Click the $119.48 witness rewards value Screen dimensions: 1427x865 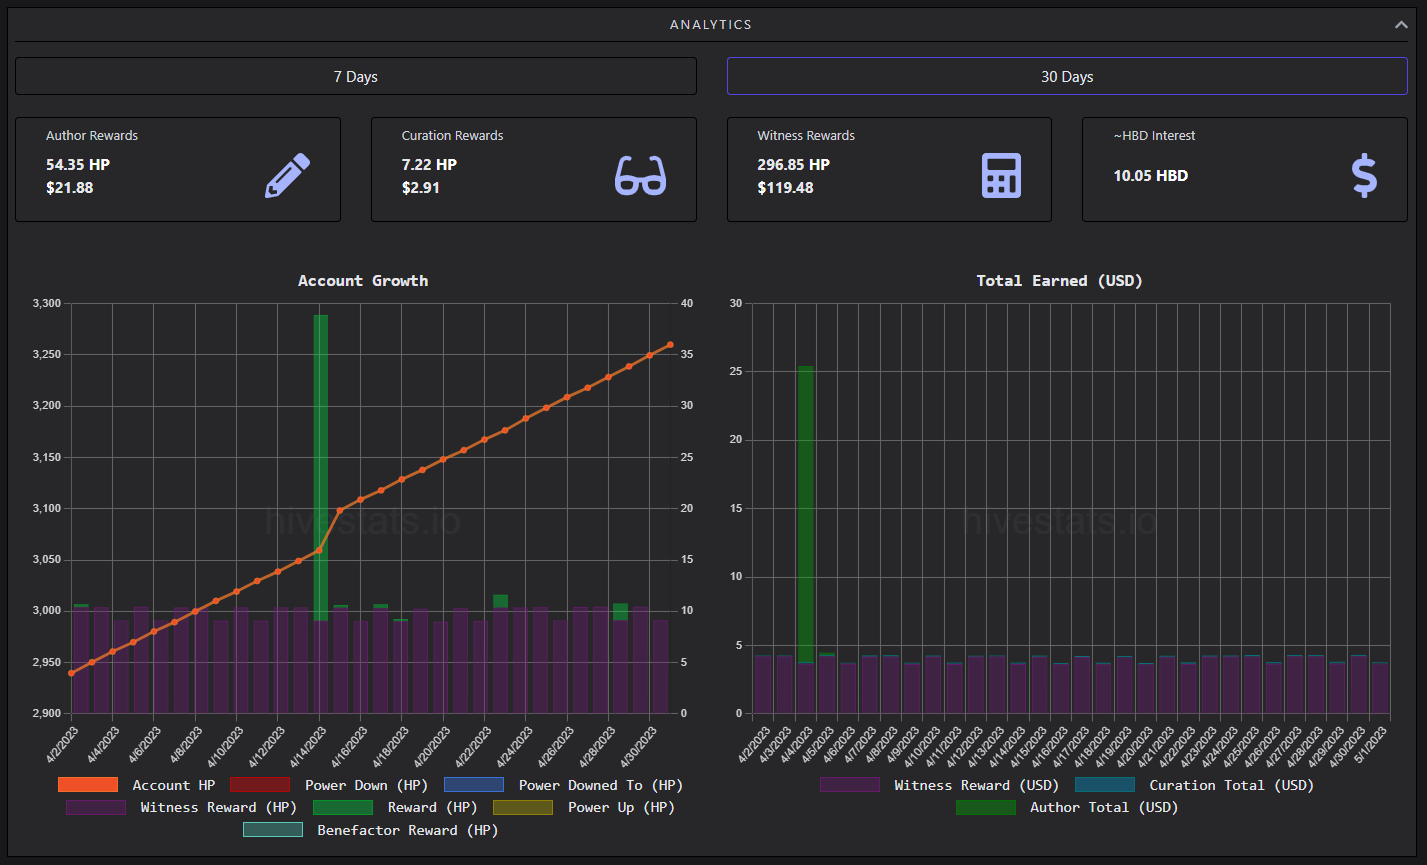point(785,187)
